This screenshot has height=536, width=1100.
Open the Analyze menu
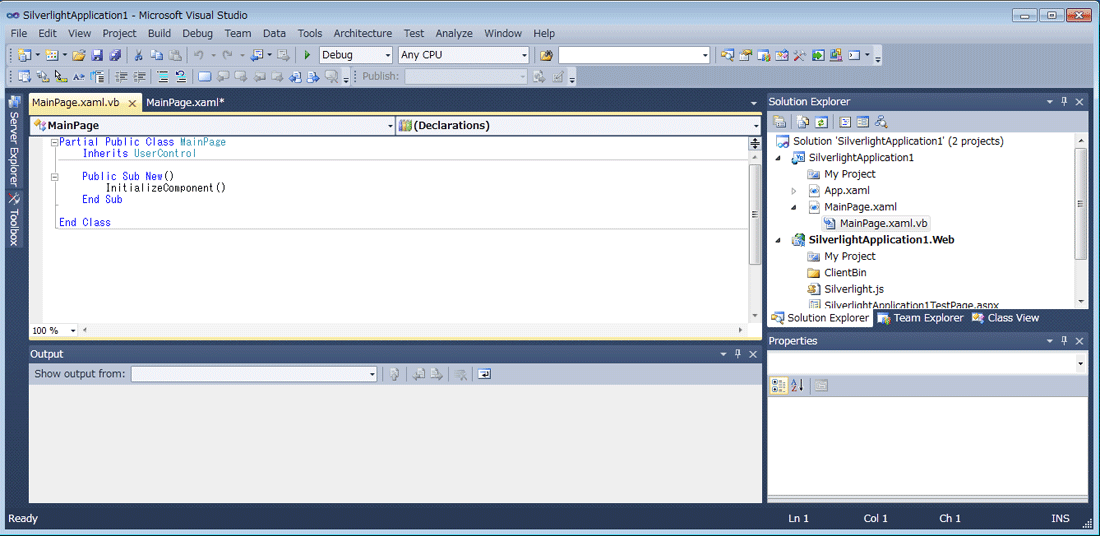pos(454,33)
